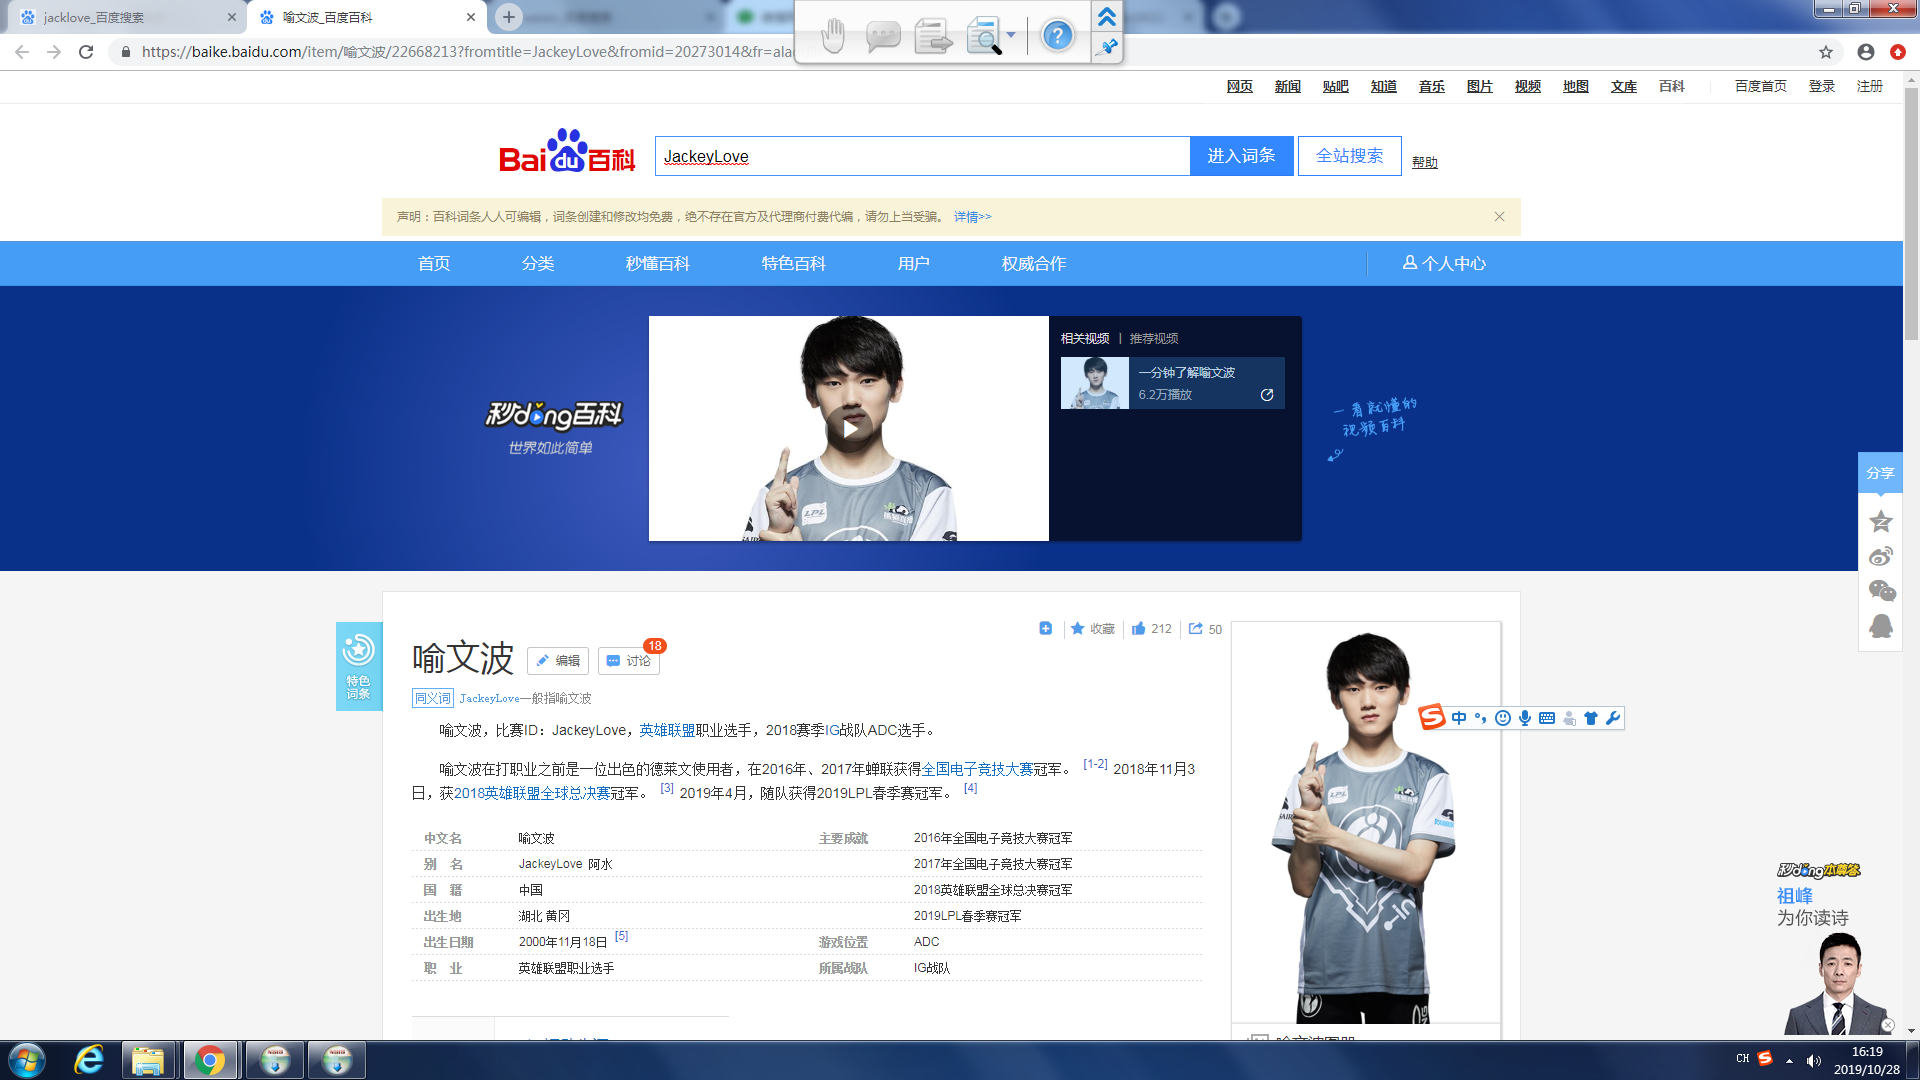Open Sogou soft keyboard icon
Screen dimensions: 1920x1080
click(1547, 718)
